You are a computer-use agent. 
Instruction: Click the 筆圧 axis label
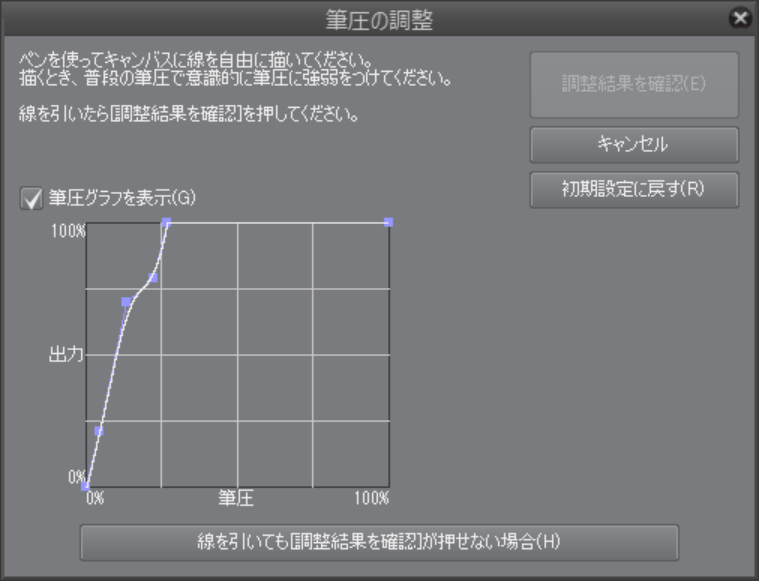pos(236,498)
